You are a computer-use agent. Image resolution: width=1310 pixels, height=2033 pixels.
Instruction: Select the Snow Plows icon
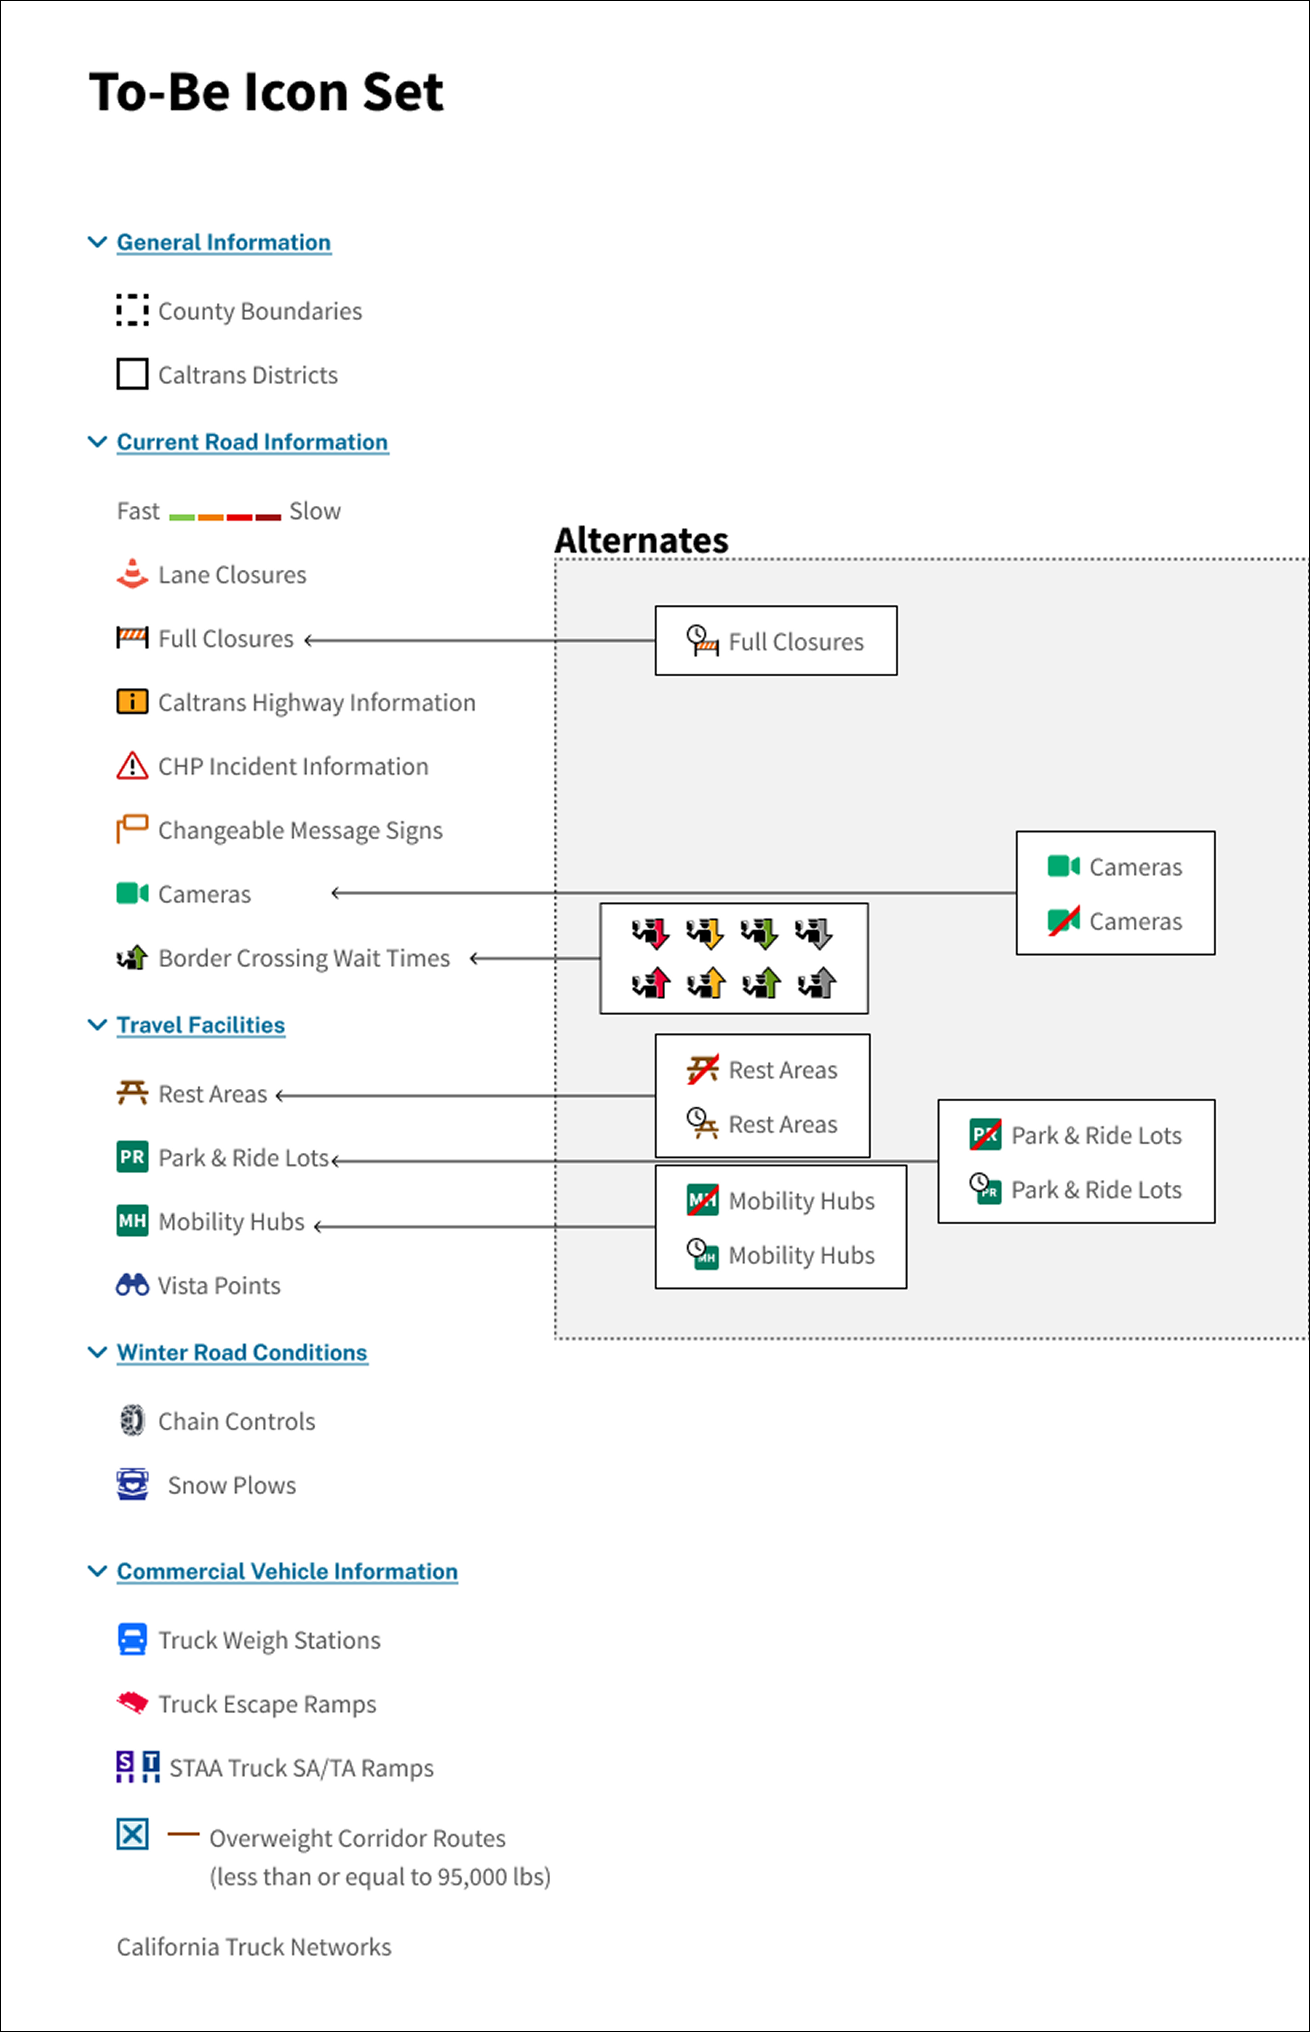132,1485
